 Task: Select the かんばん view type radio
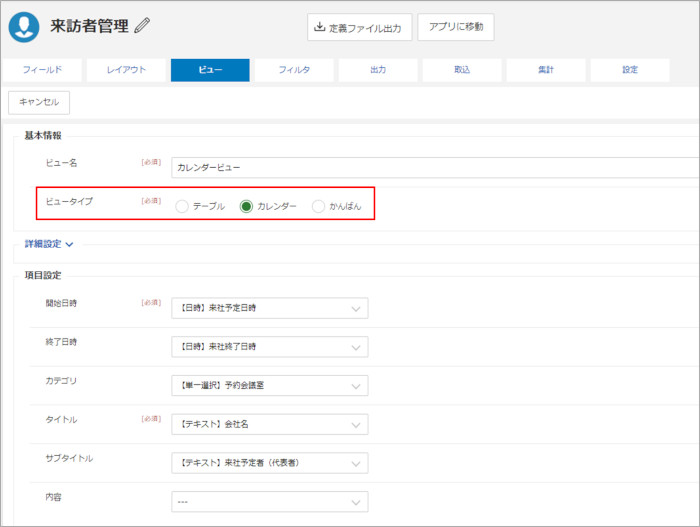pos(318,206)
